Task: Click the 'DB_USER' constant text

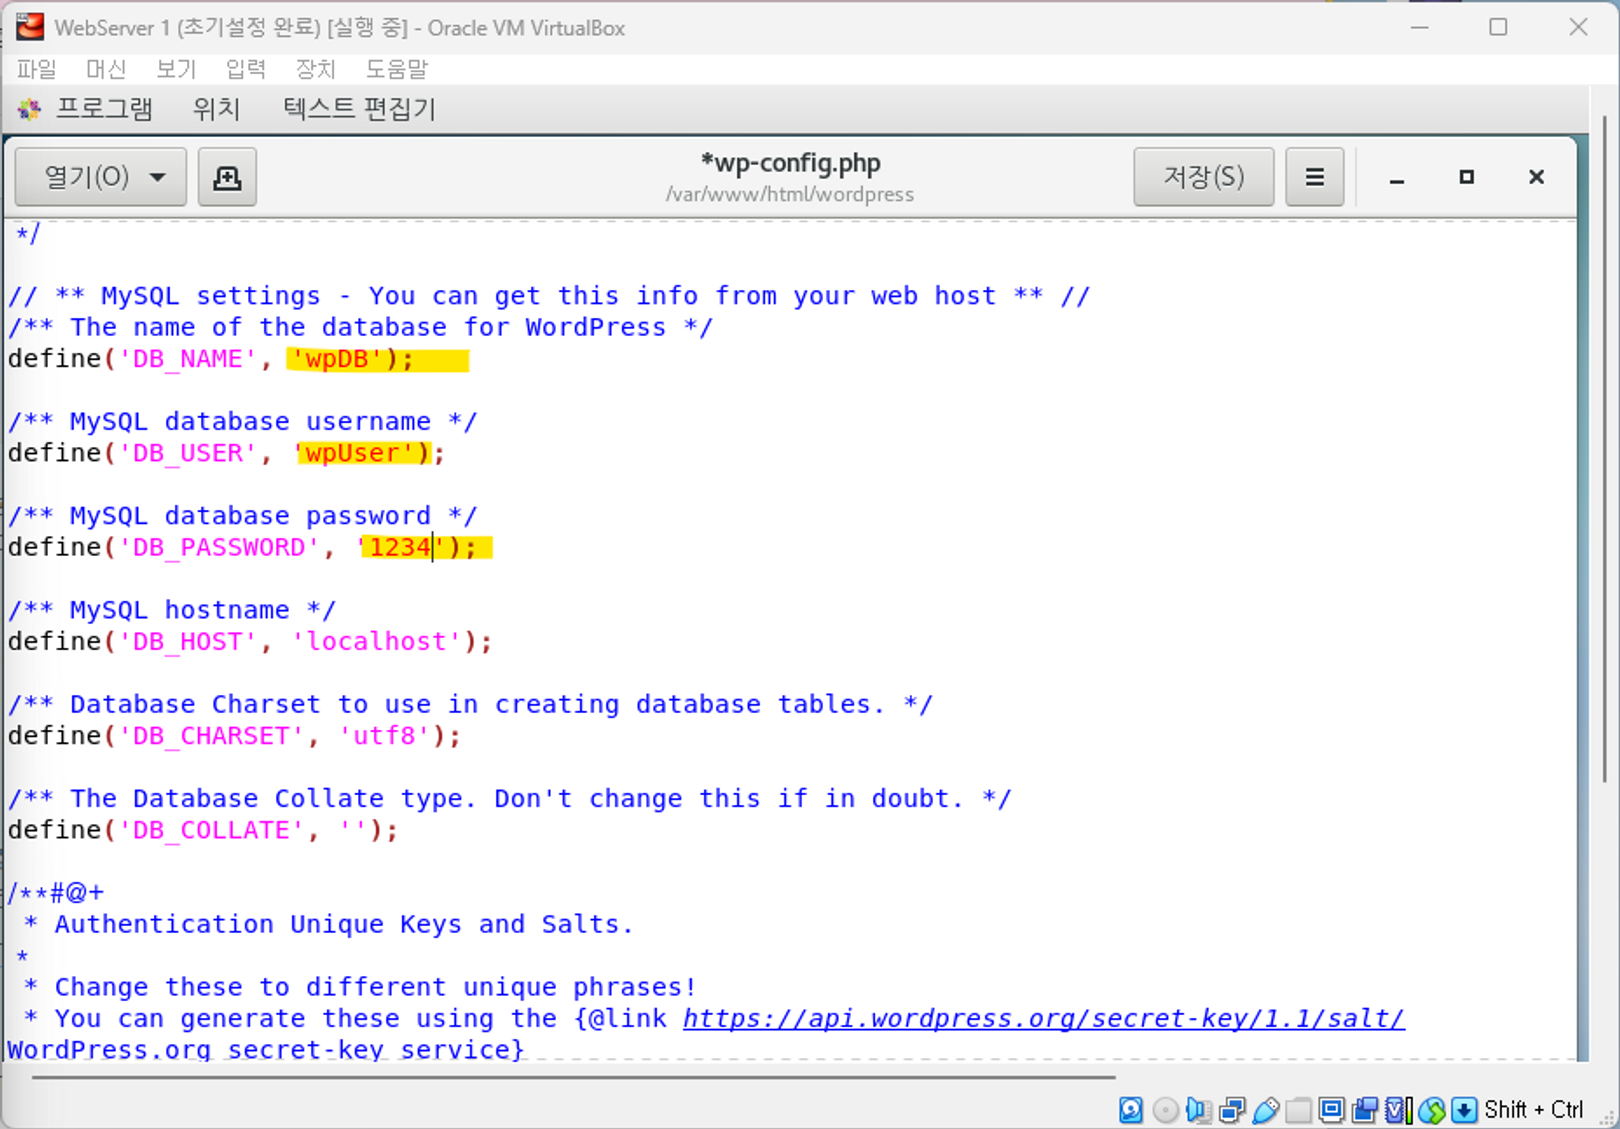Action: coord(188,453)
